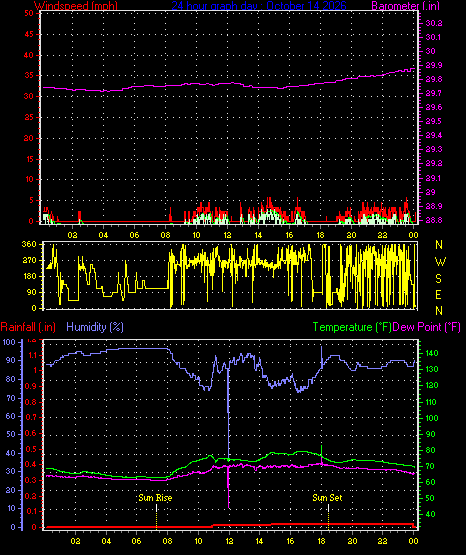The image size is (466, 555).
Task: Click the '10' hour label under the temperature graph
Action: (x=199, y=541)
